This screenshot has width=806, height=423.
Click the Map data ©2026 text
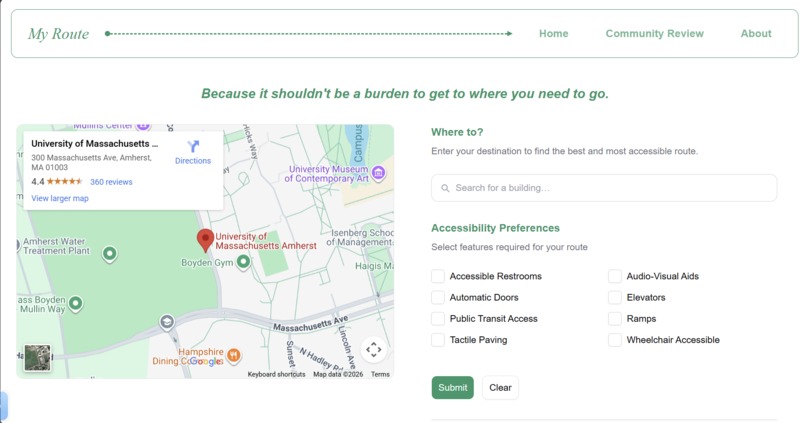click(338, 374)
